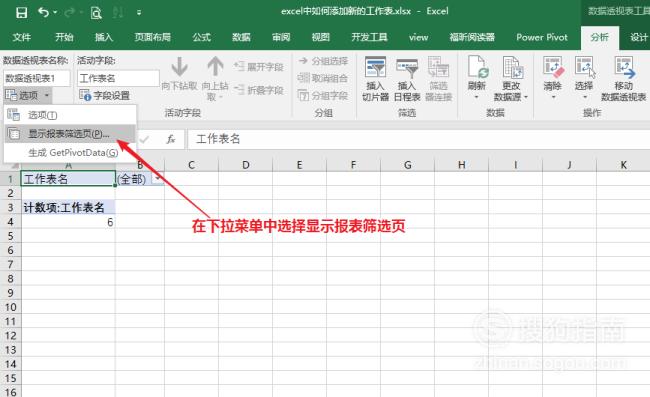
Task: Click 取消组合 ungroup
Action: click(323, 78)
